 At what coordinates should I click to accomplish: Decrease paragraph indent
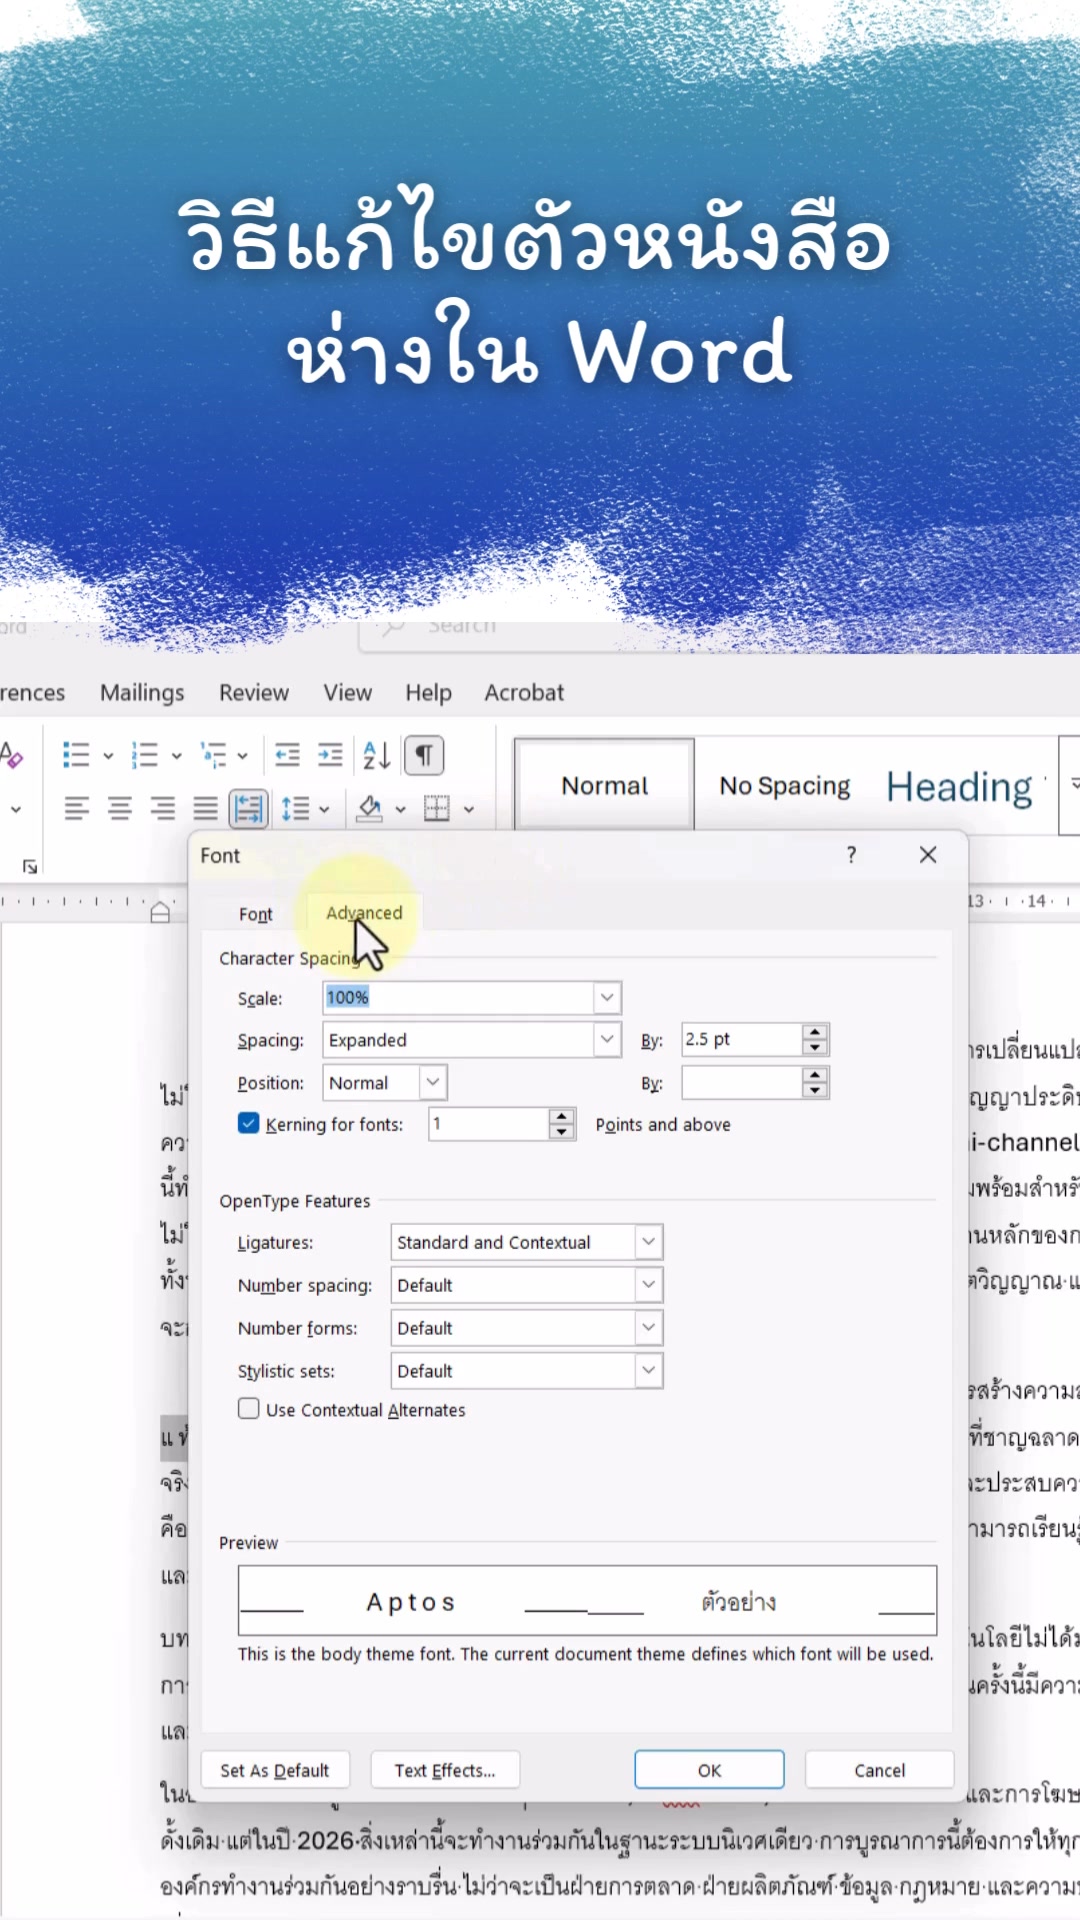[287, 755]
